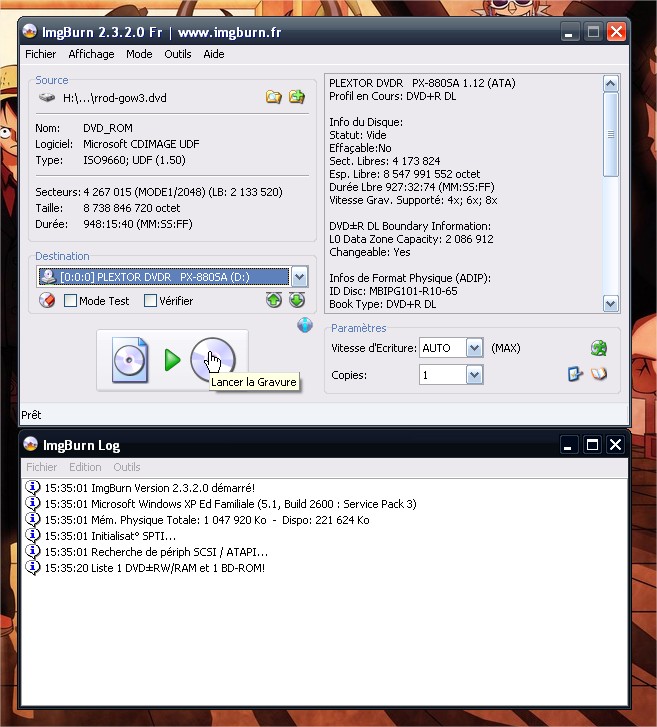Screen dimensions: 657x727
Task: Click the 'L0 Data Zone Capacity' line
Action: point(411,239)
